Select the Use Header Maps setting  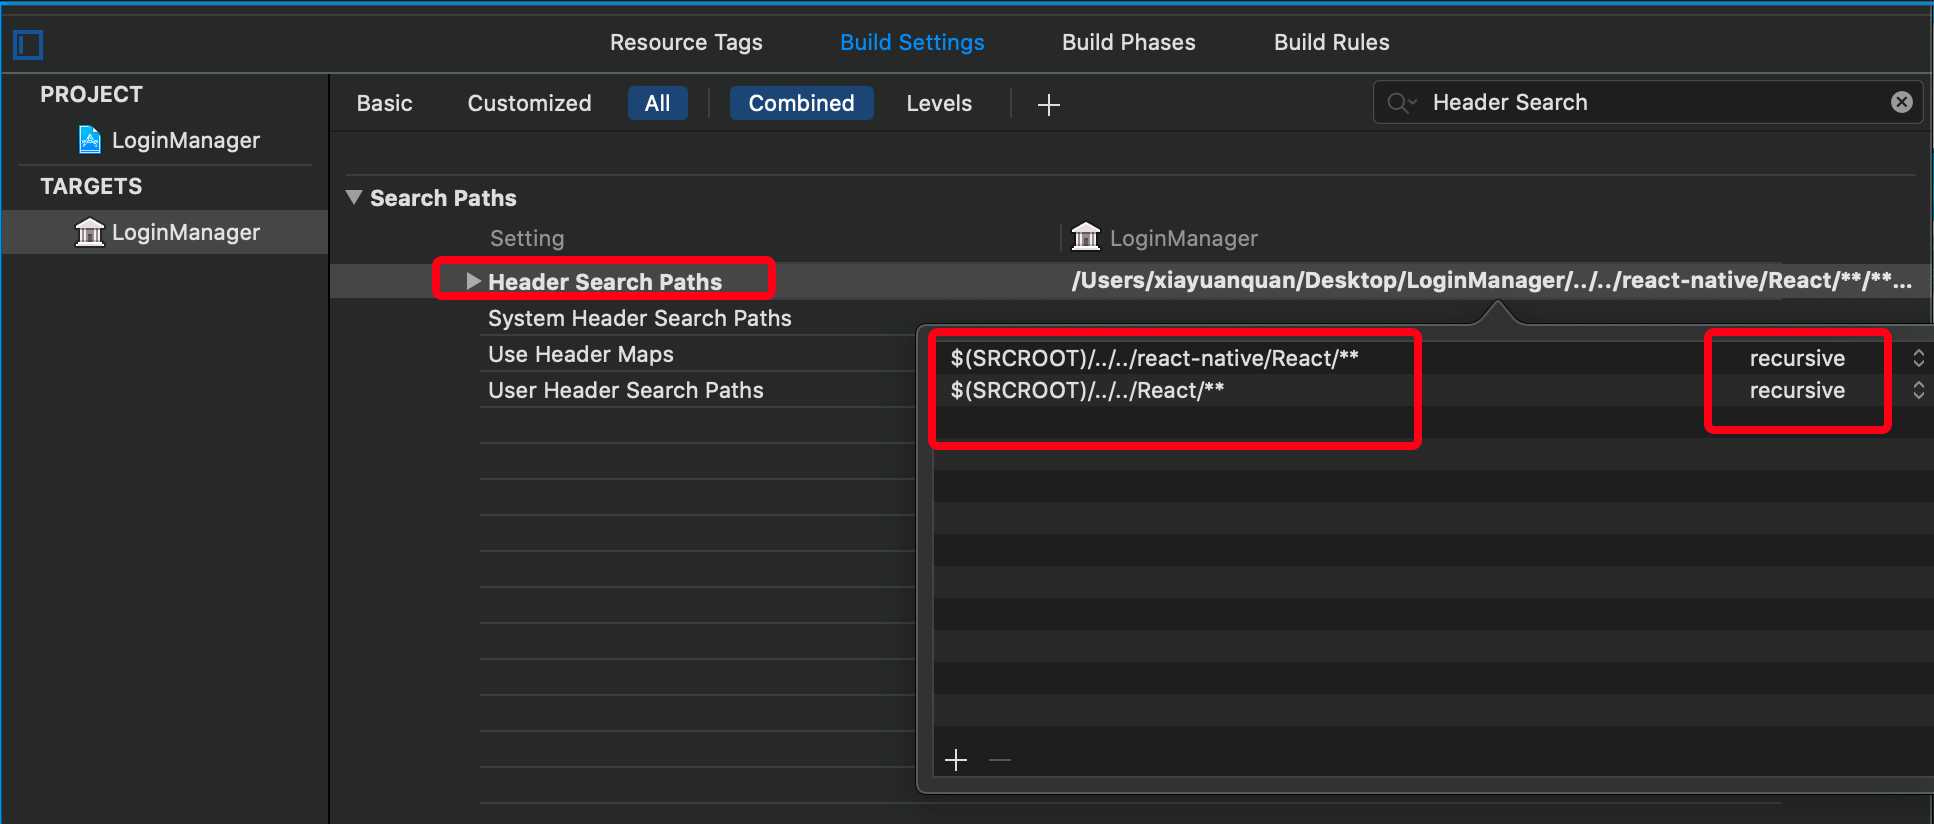(580, 354)
